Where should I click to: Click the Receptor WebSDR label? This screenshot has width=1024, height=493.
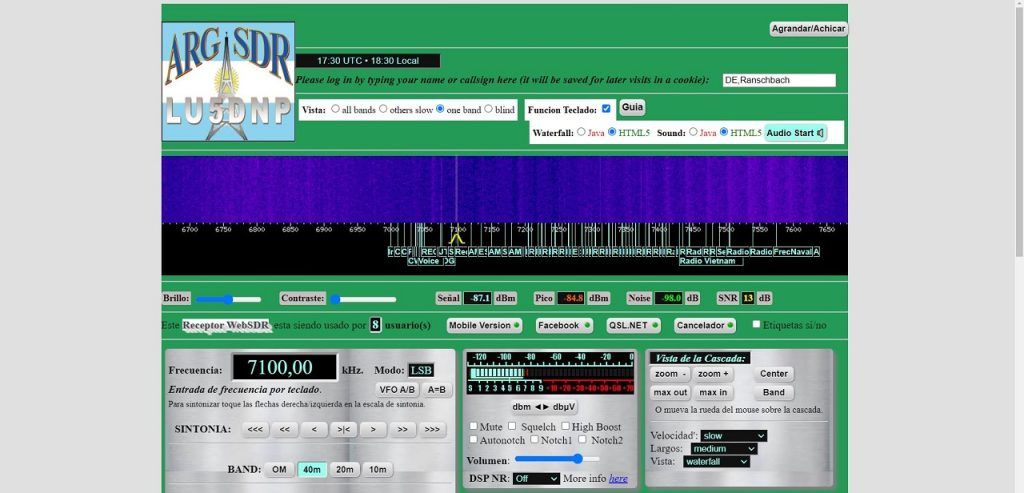tap(226, 325)
